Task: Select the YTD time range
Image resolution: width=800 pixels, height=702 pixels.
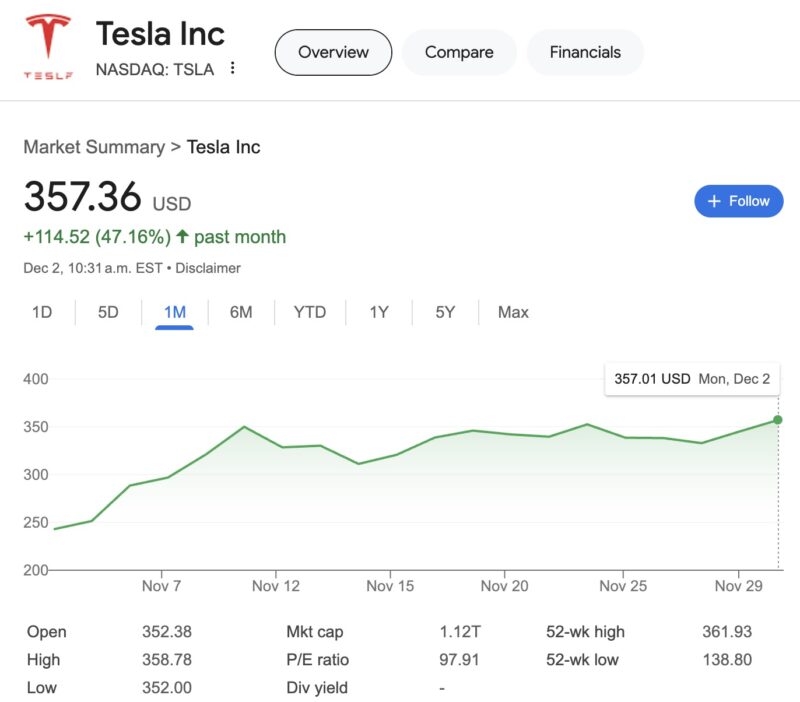Action: point(310,312)
